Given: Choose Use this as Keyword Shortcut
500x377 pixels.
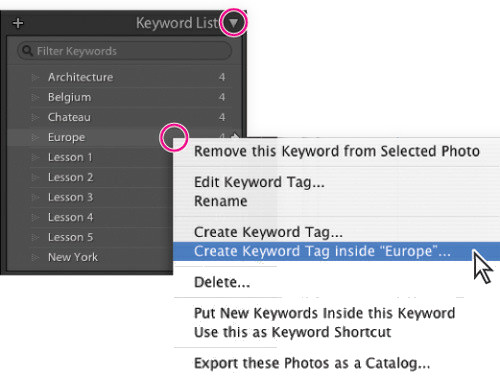Looking at the screenshot, I should coord(292,332).
